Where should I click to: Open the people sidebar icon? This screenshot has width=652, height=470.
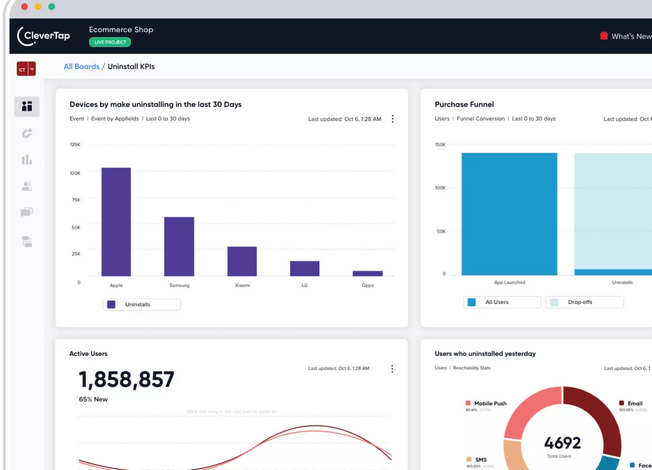pyautogui.click(x=27, y=186)
